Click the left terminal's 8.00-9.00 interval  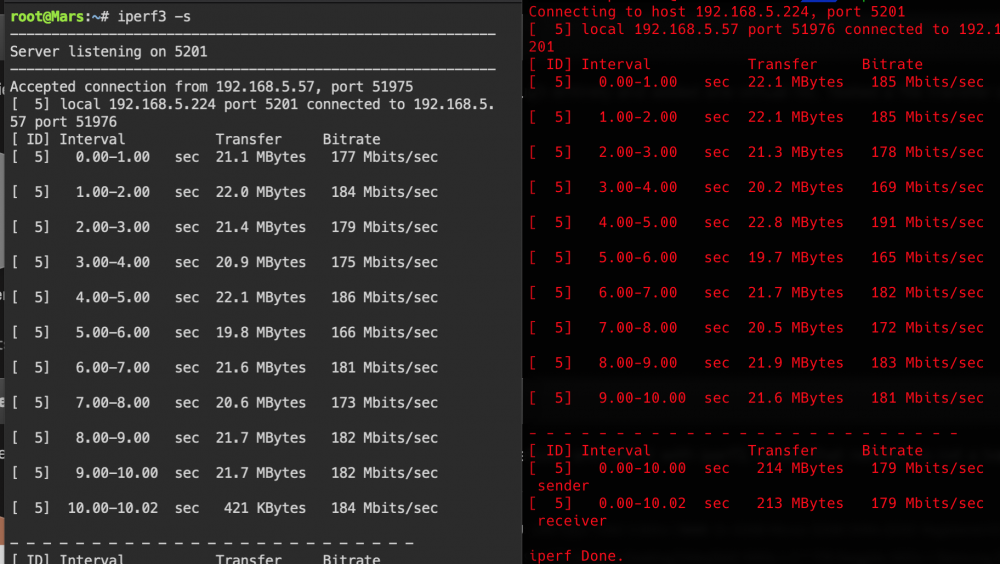(113, 438)
